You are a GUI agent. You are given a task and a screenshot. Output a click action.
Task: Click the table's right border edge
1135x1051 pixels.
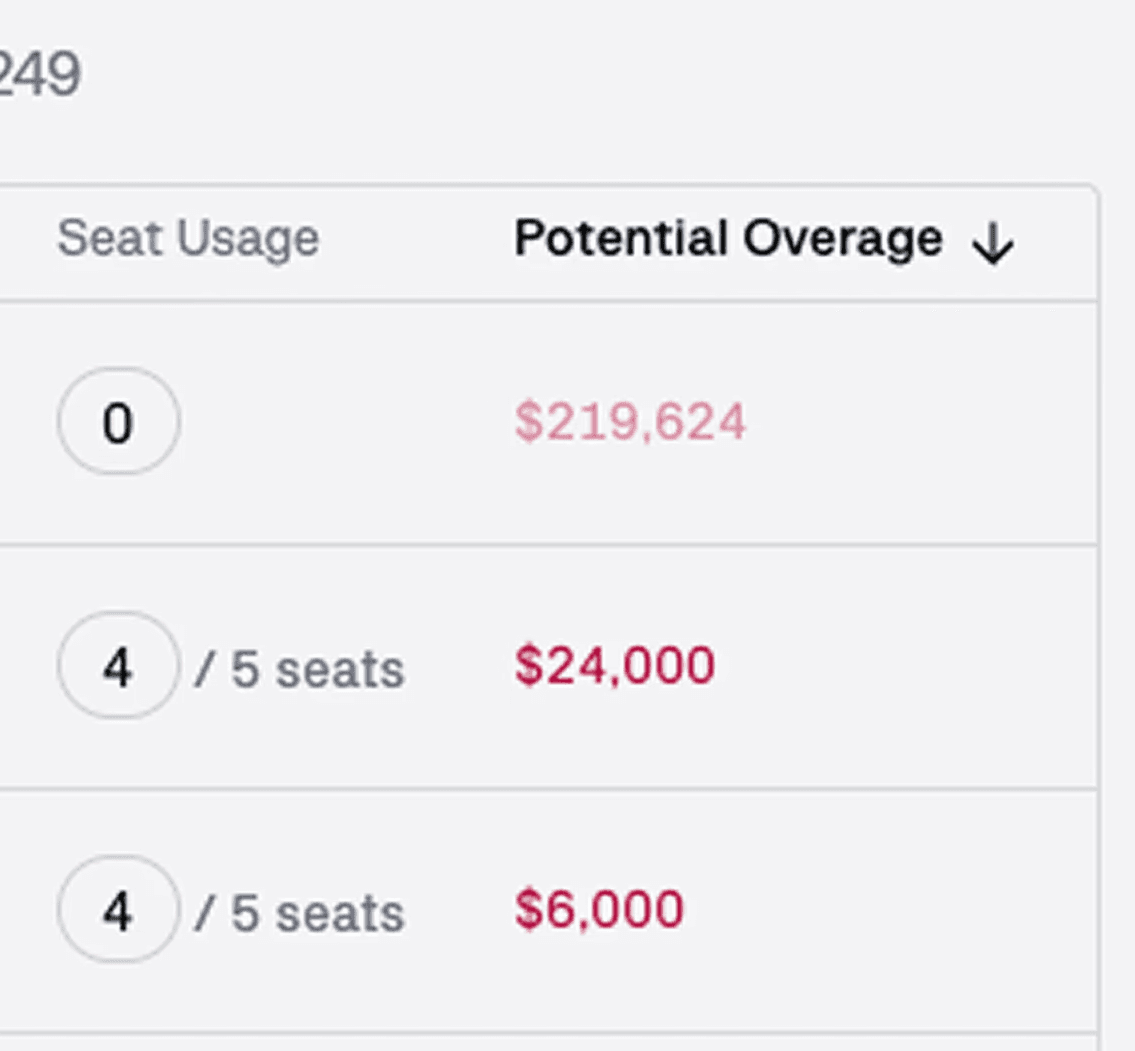click(1099, 600)
